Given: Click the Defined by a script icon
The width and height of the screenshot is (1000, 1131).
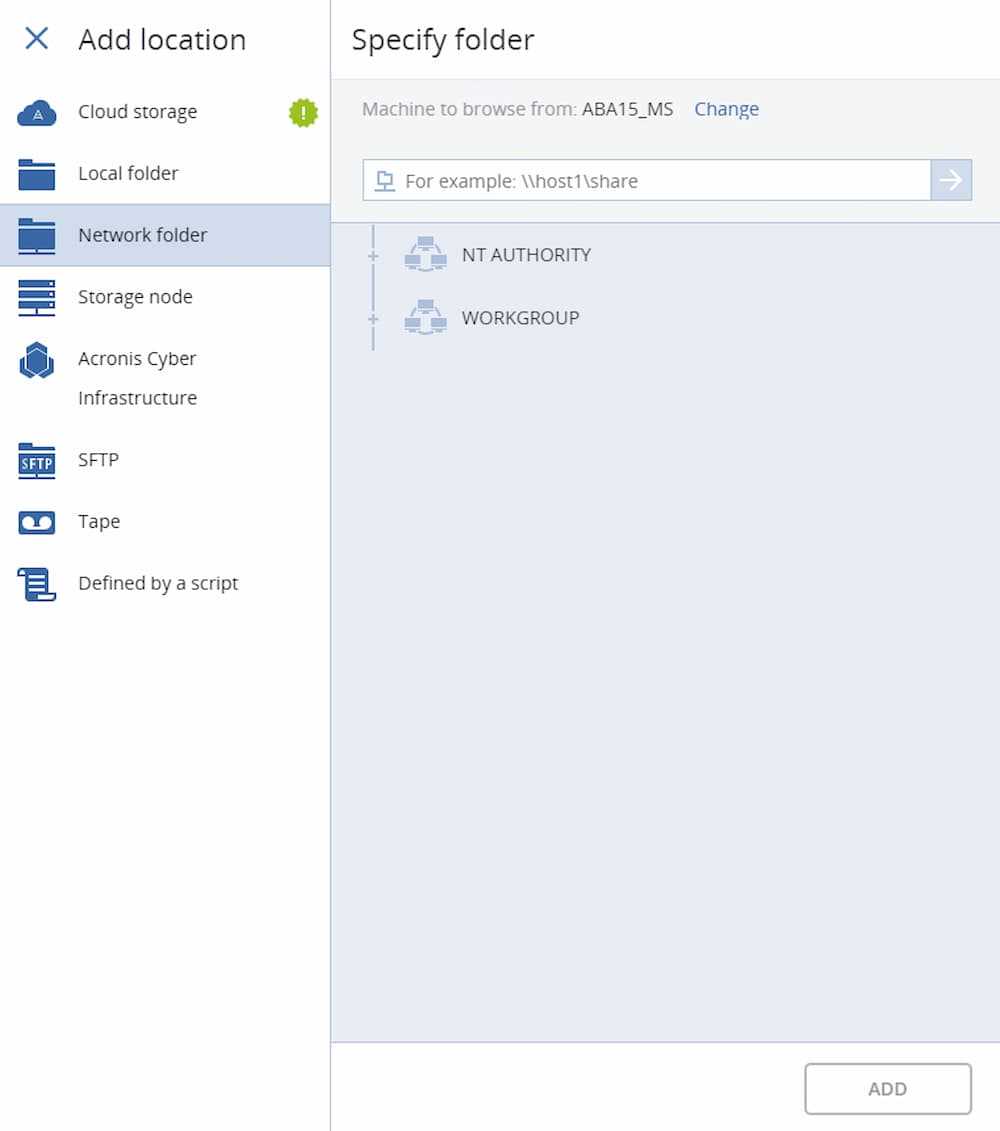Looking at the screenshot, I should click(x=37, y=584).
